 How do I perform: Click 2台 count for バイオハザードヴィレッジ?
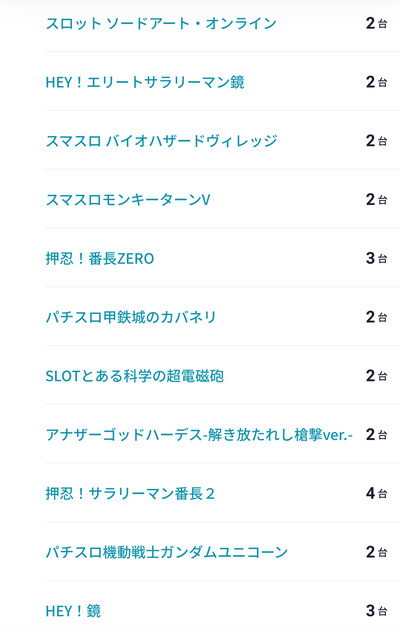(377, 141)
